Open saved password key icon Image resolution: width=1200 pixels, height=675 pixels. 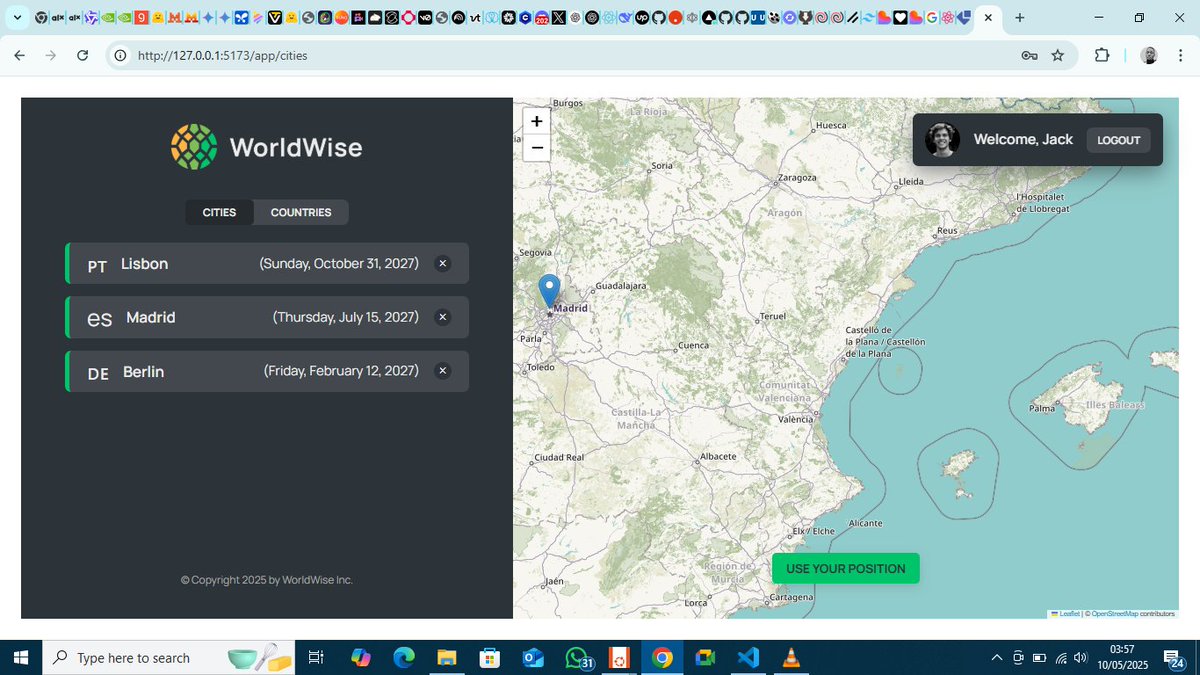coord(1029,56)
